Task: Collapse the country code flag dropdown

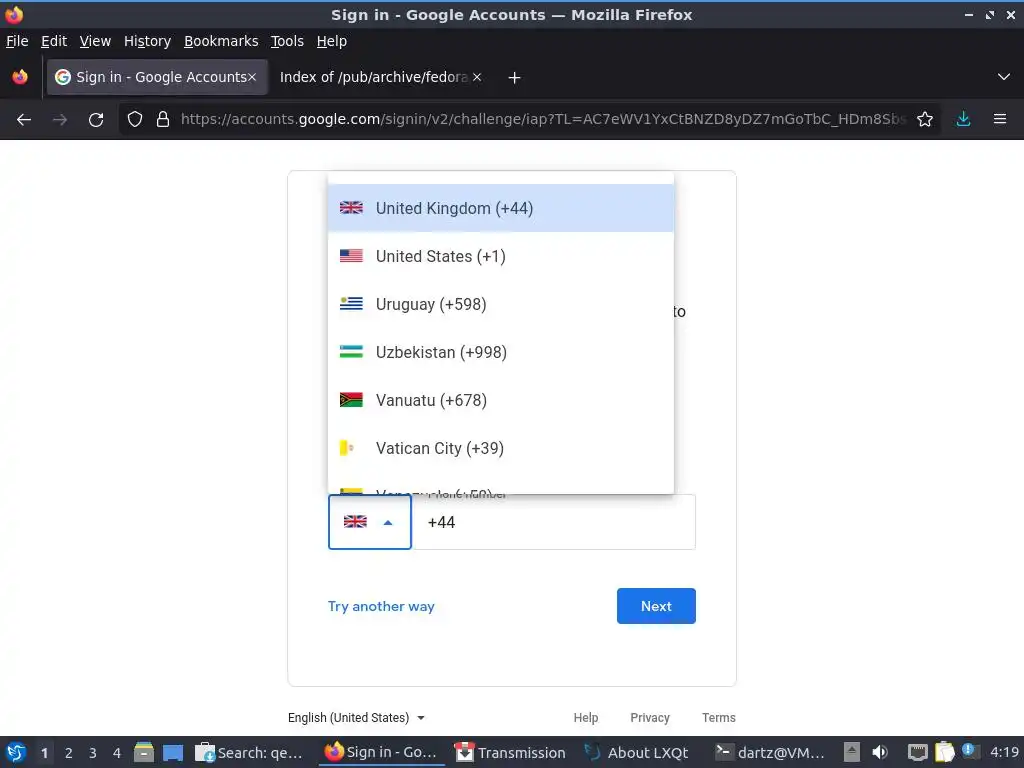Action: coord(370,522)
